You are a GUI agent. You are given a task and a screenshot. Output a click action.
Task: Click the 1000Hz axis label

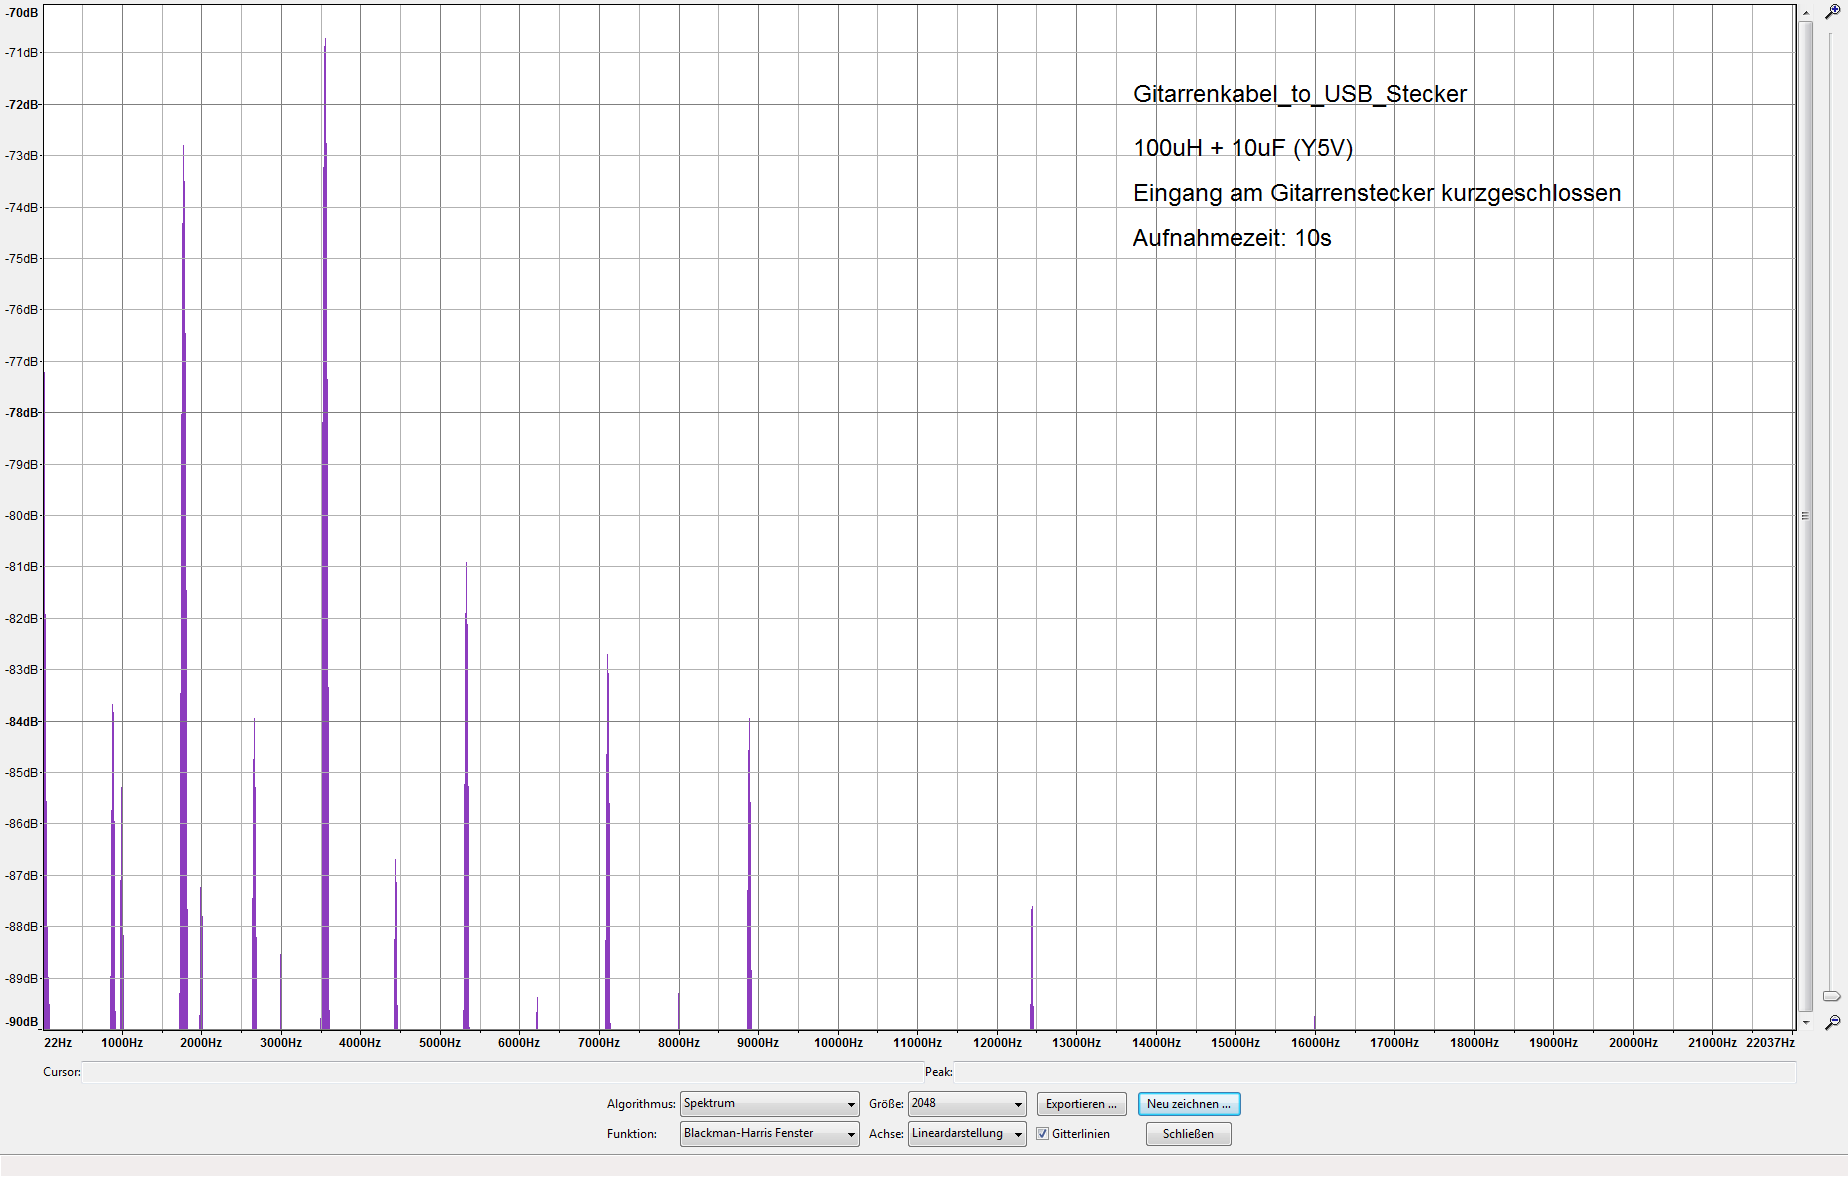(122, 1043)
